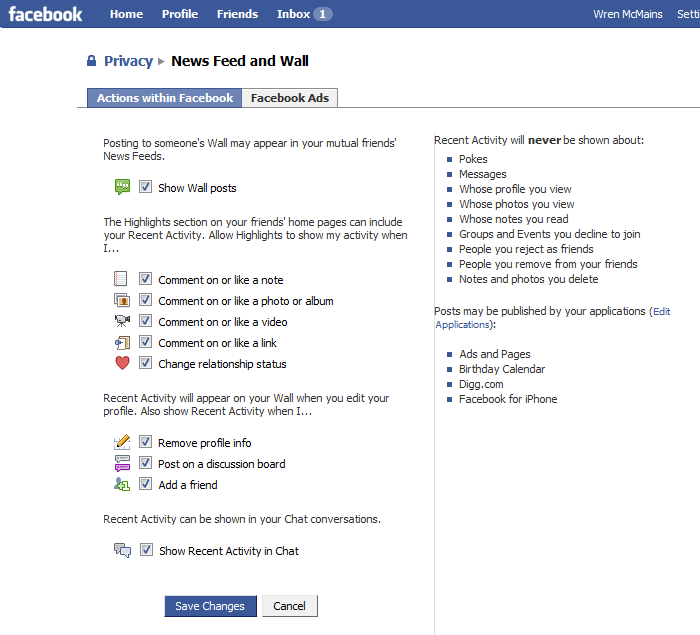Click the Inbox unread count badge
The height and width of the screenshot is (635, 700).
[322, 14]
